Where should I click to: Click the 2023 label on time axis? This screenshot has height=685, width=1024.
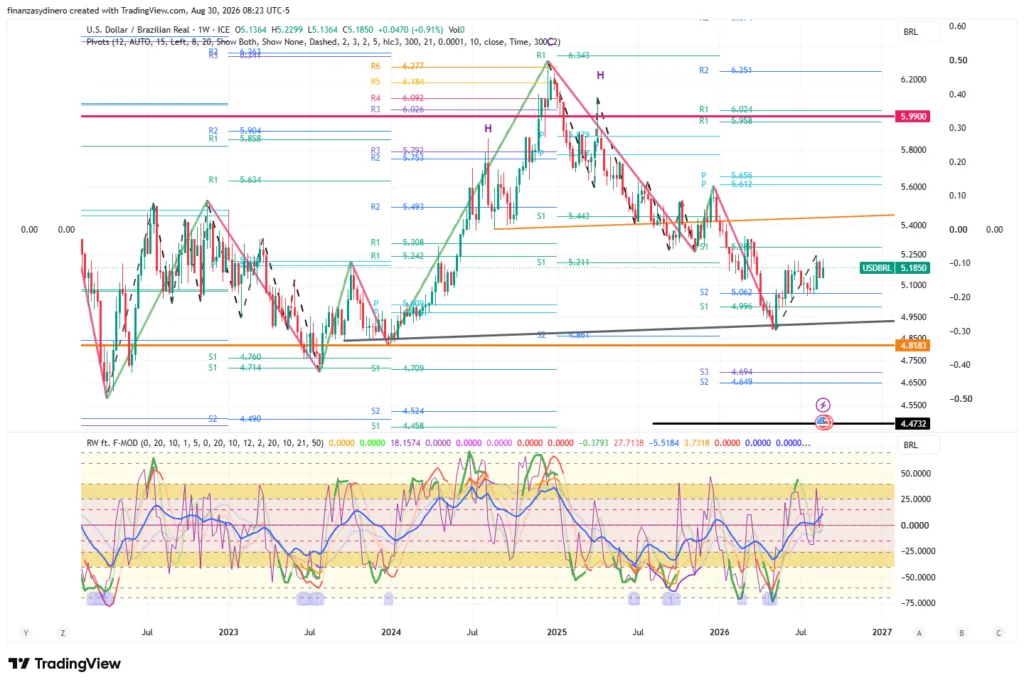click(x=229, y=632)
